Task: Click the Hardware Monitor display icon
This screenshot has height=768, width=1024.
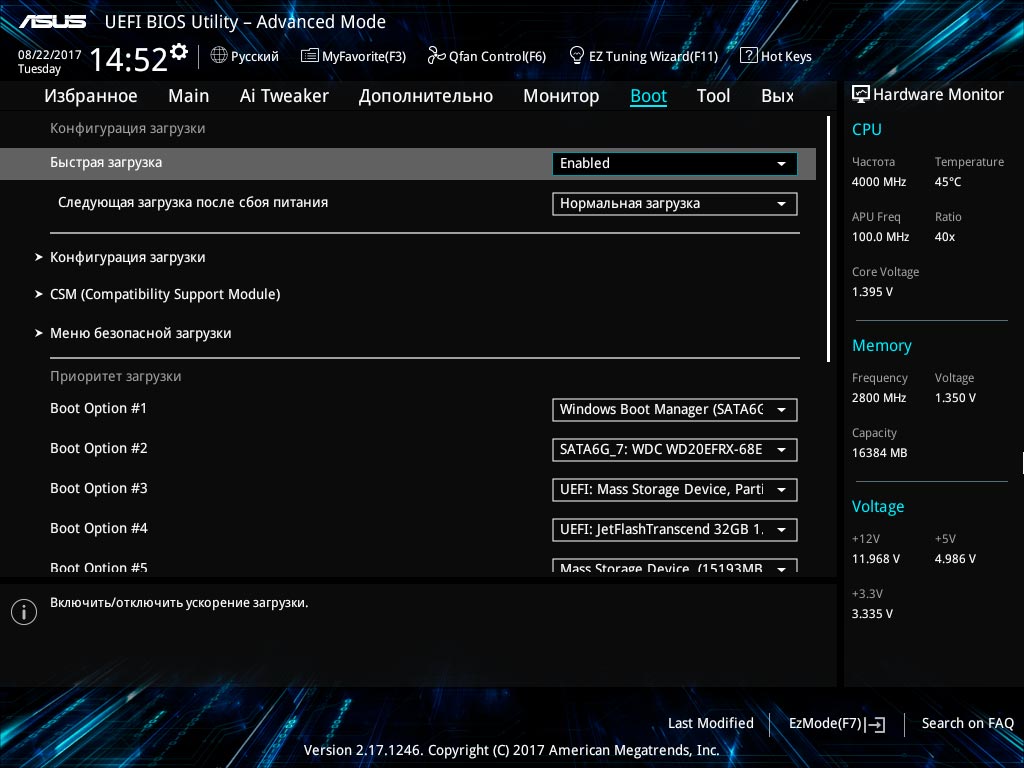Action: pos(861,95)
